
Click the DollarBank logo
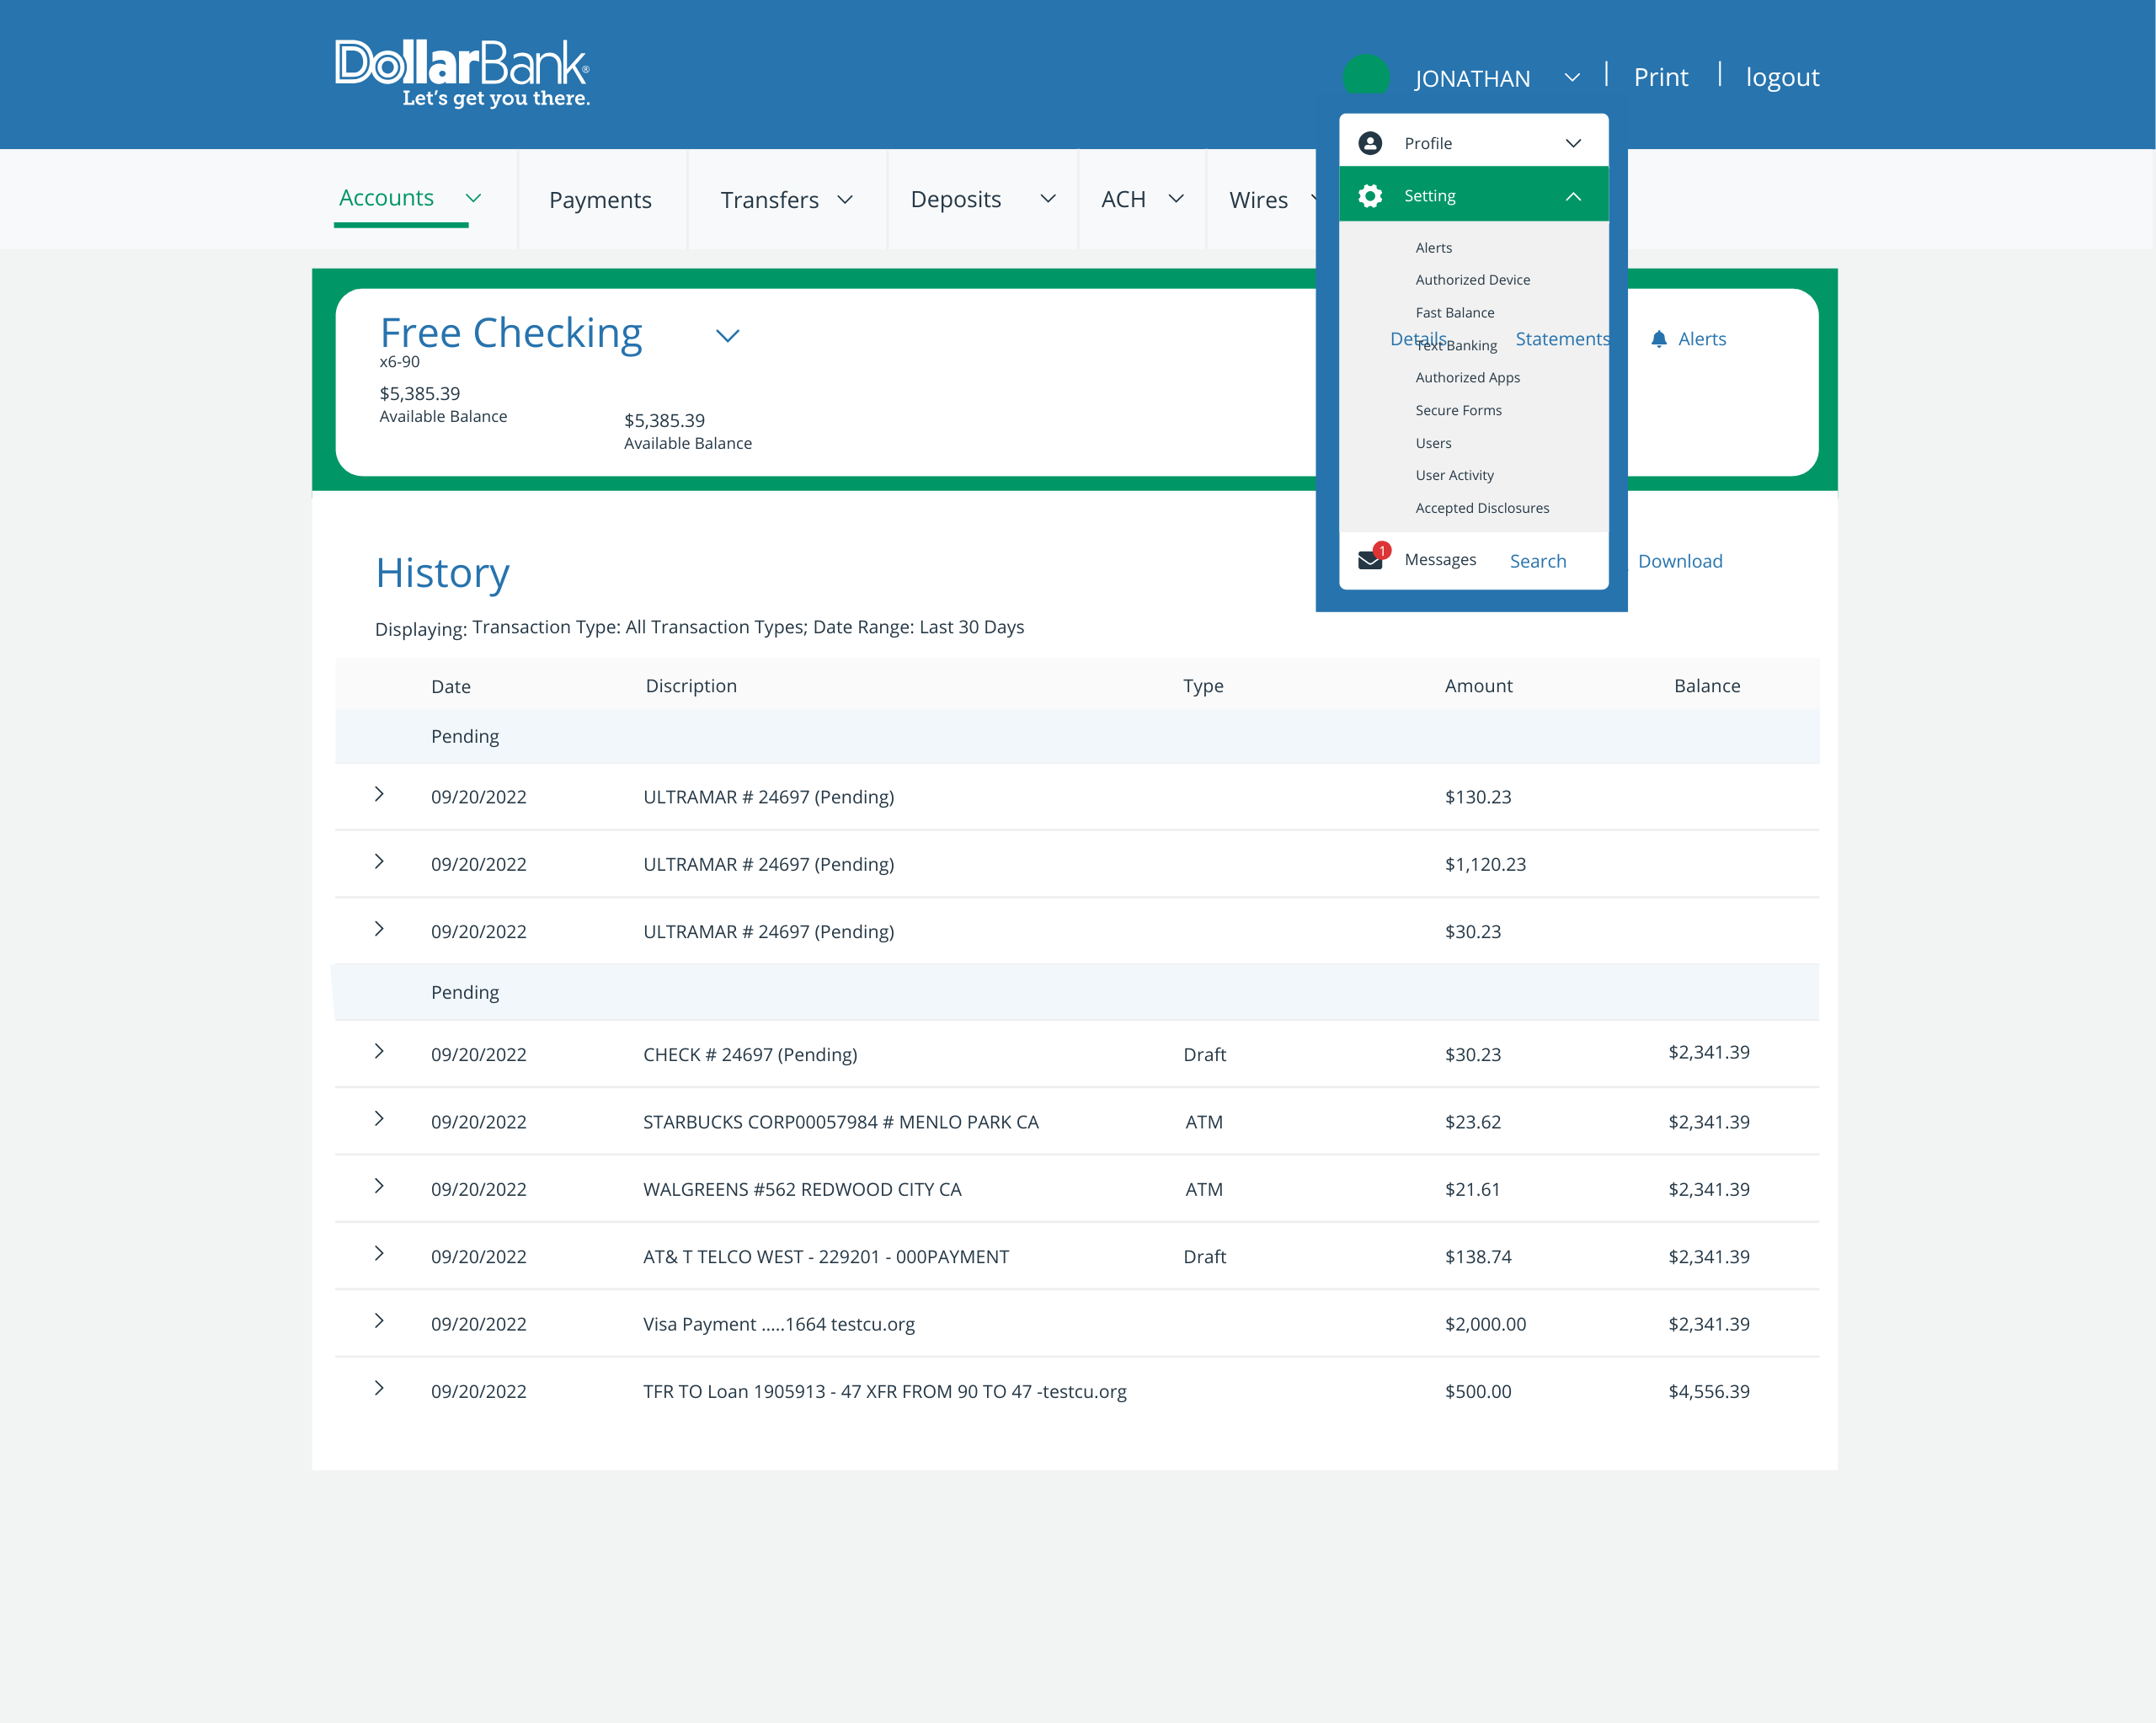(462, 72)
